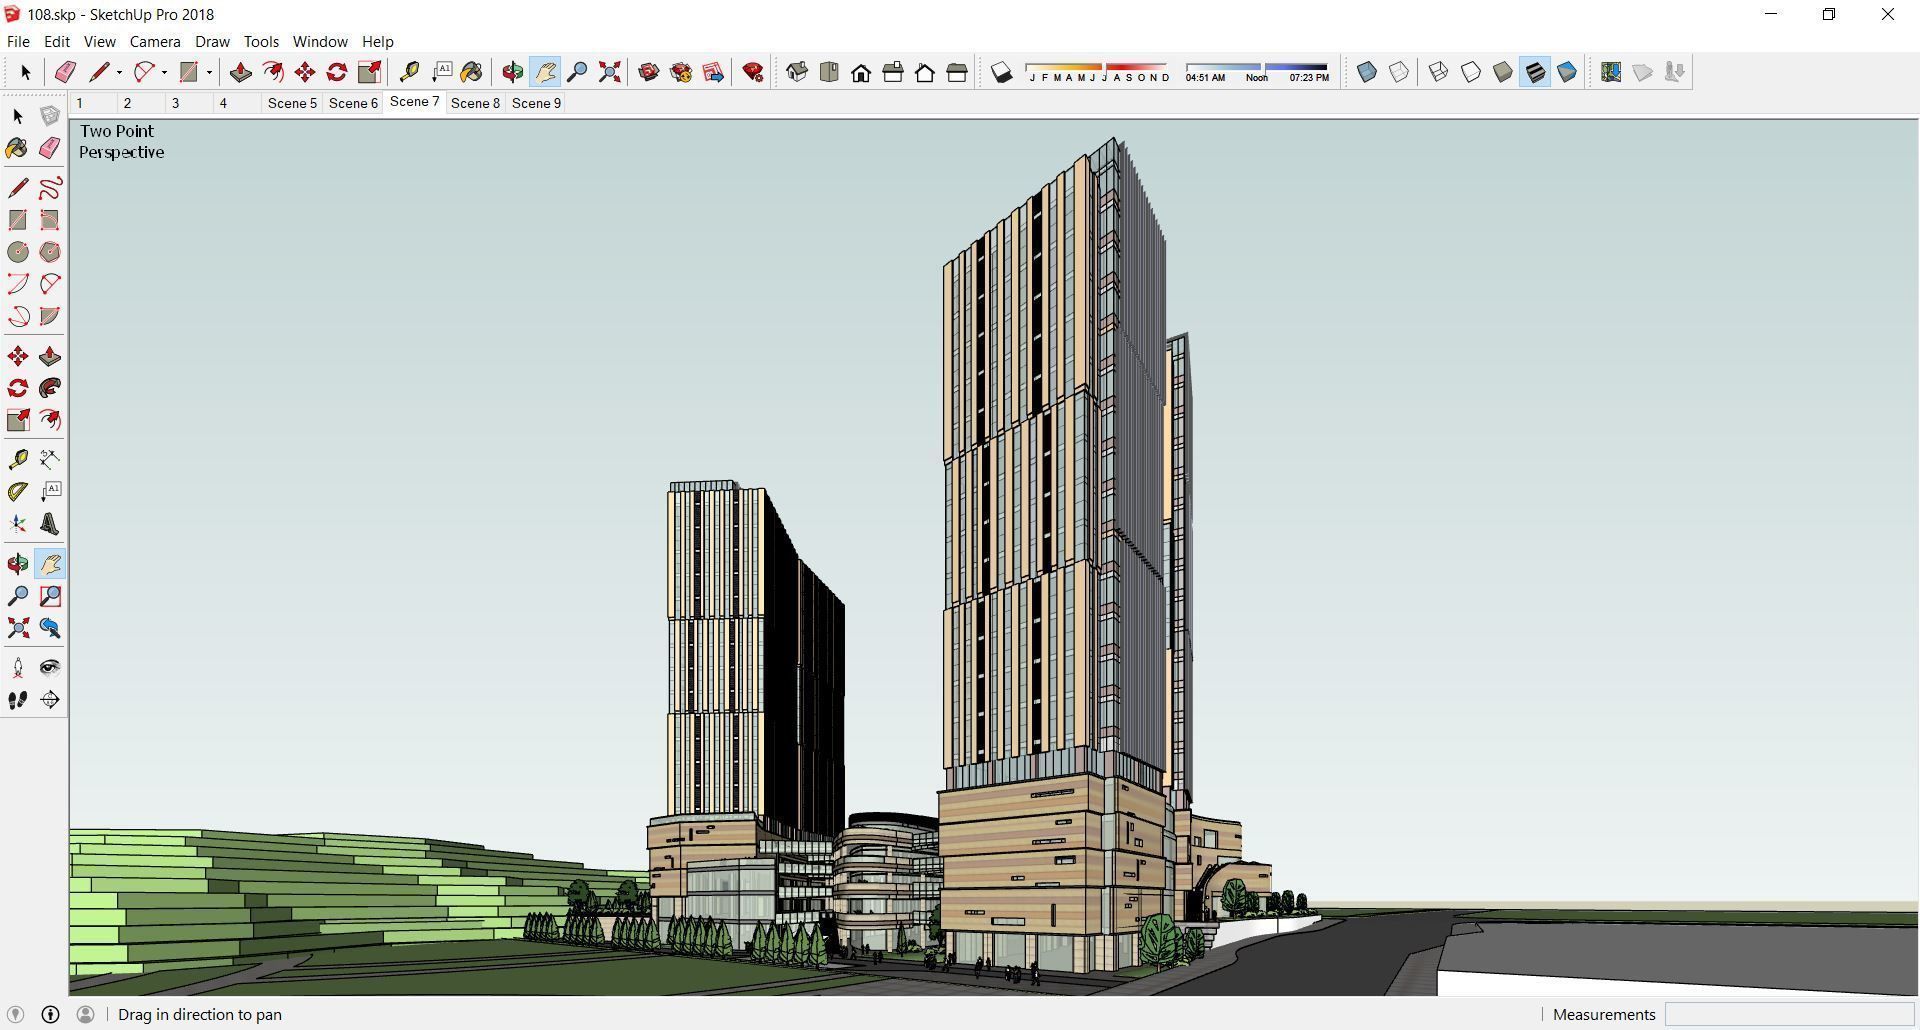Enable Monochrome face style
This screenshot has height=1030, width=1920.
[1567, 72]
